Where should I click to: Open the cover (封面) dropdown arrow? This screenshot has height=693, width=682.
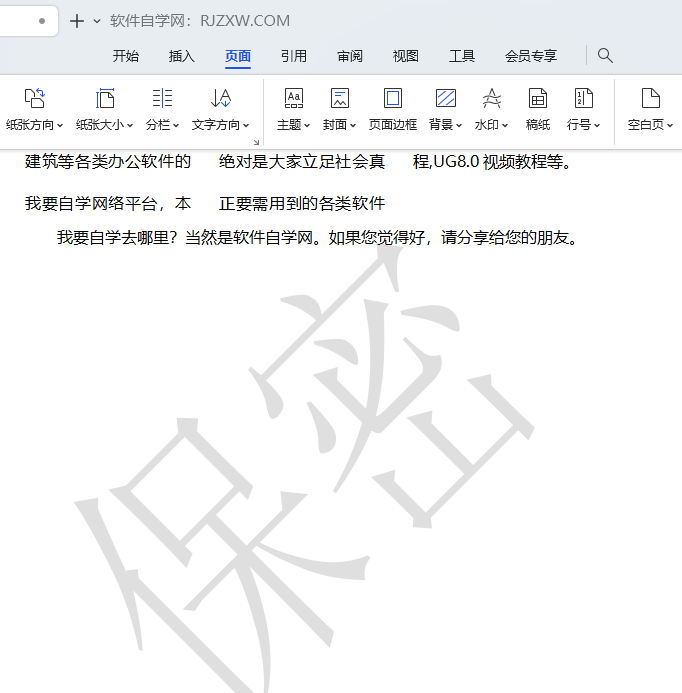click(x=353, y=126)
